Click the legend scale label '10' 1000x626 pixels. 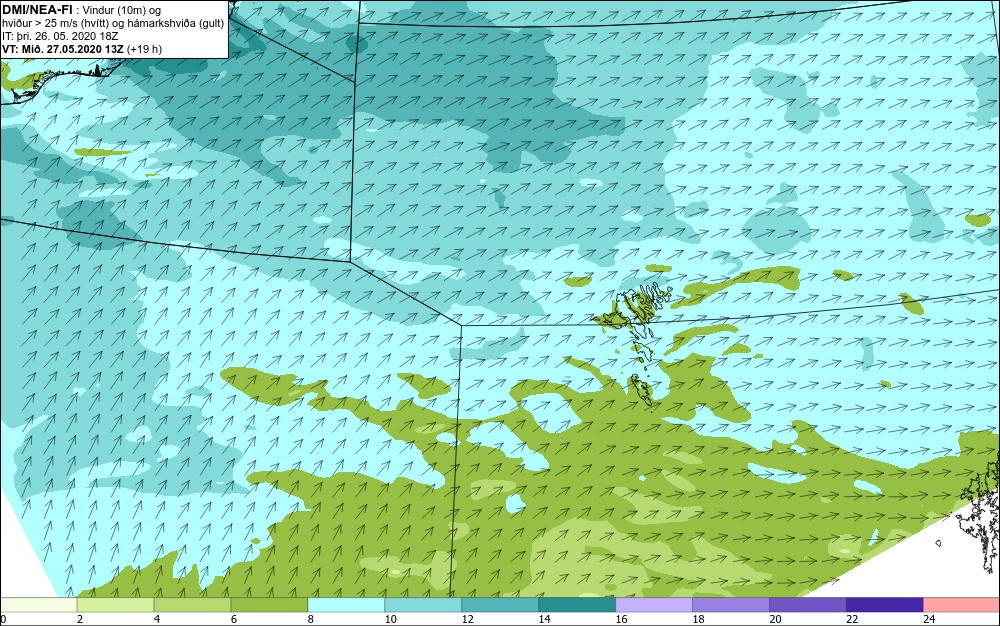(x=390, y=619)
